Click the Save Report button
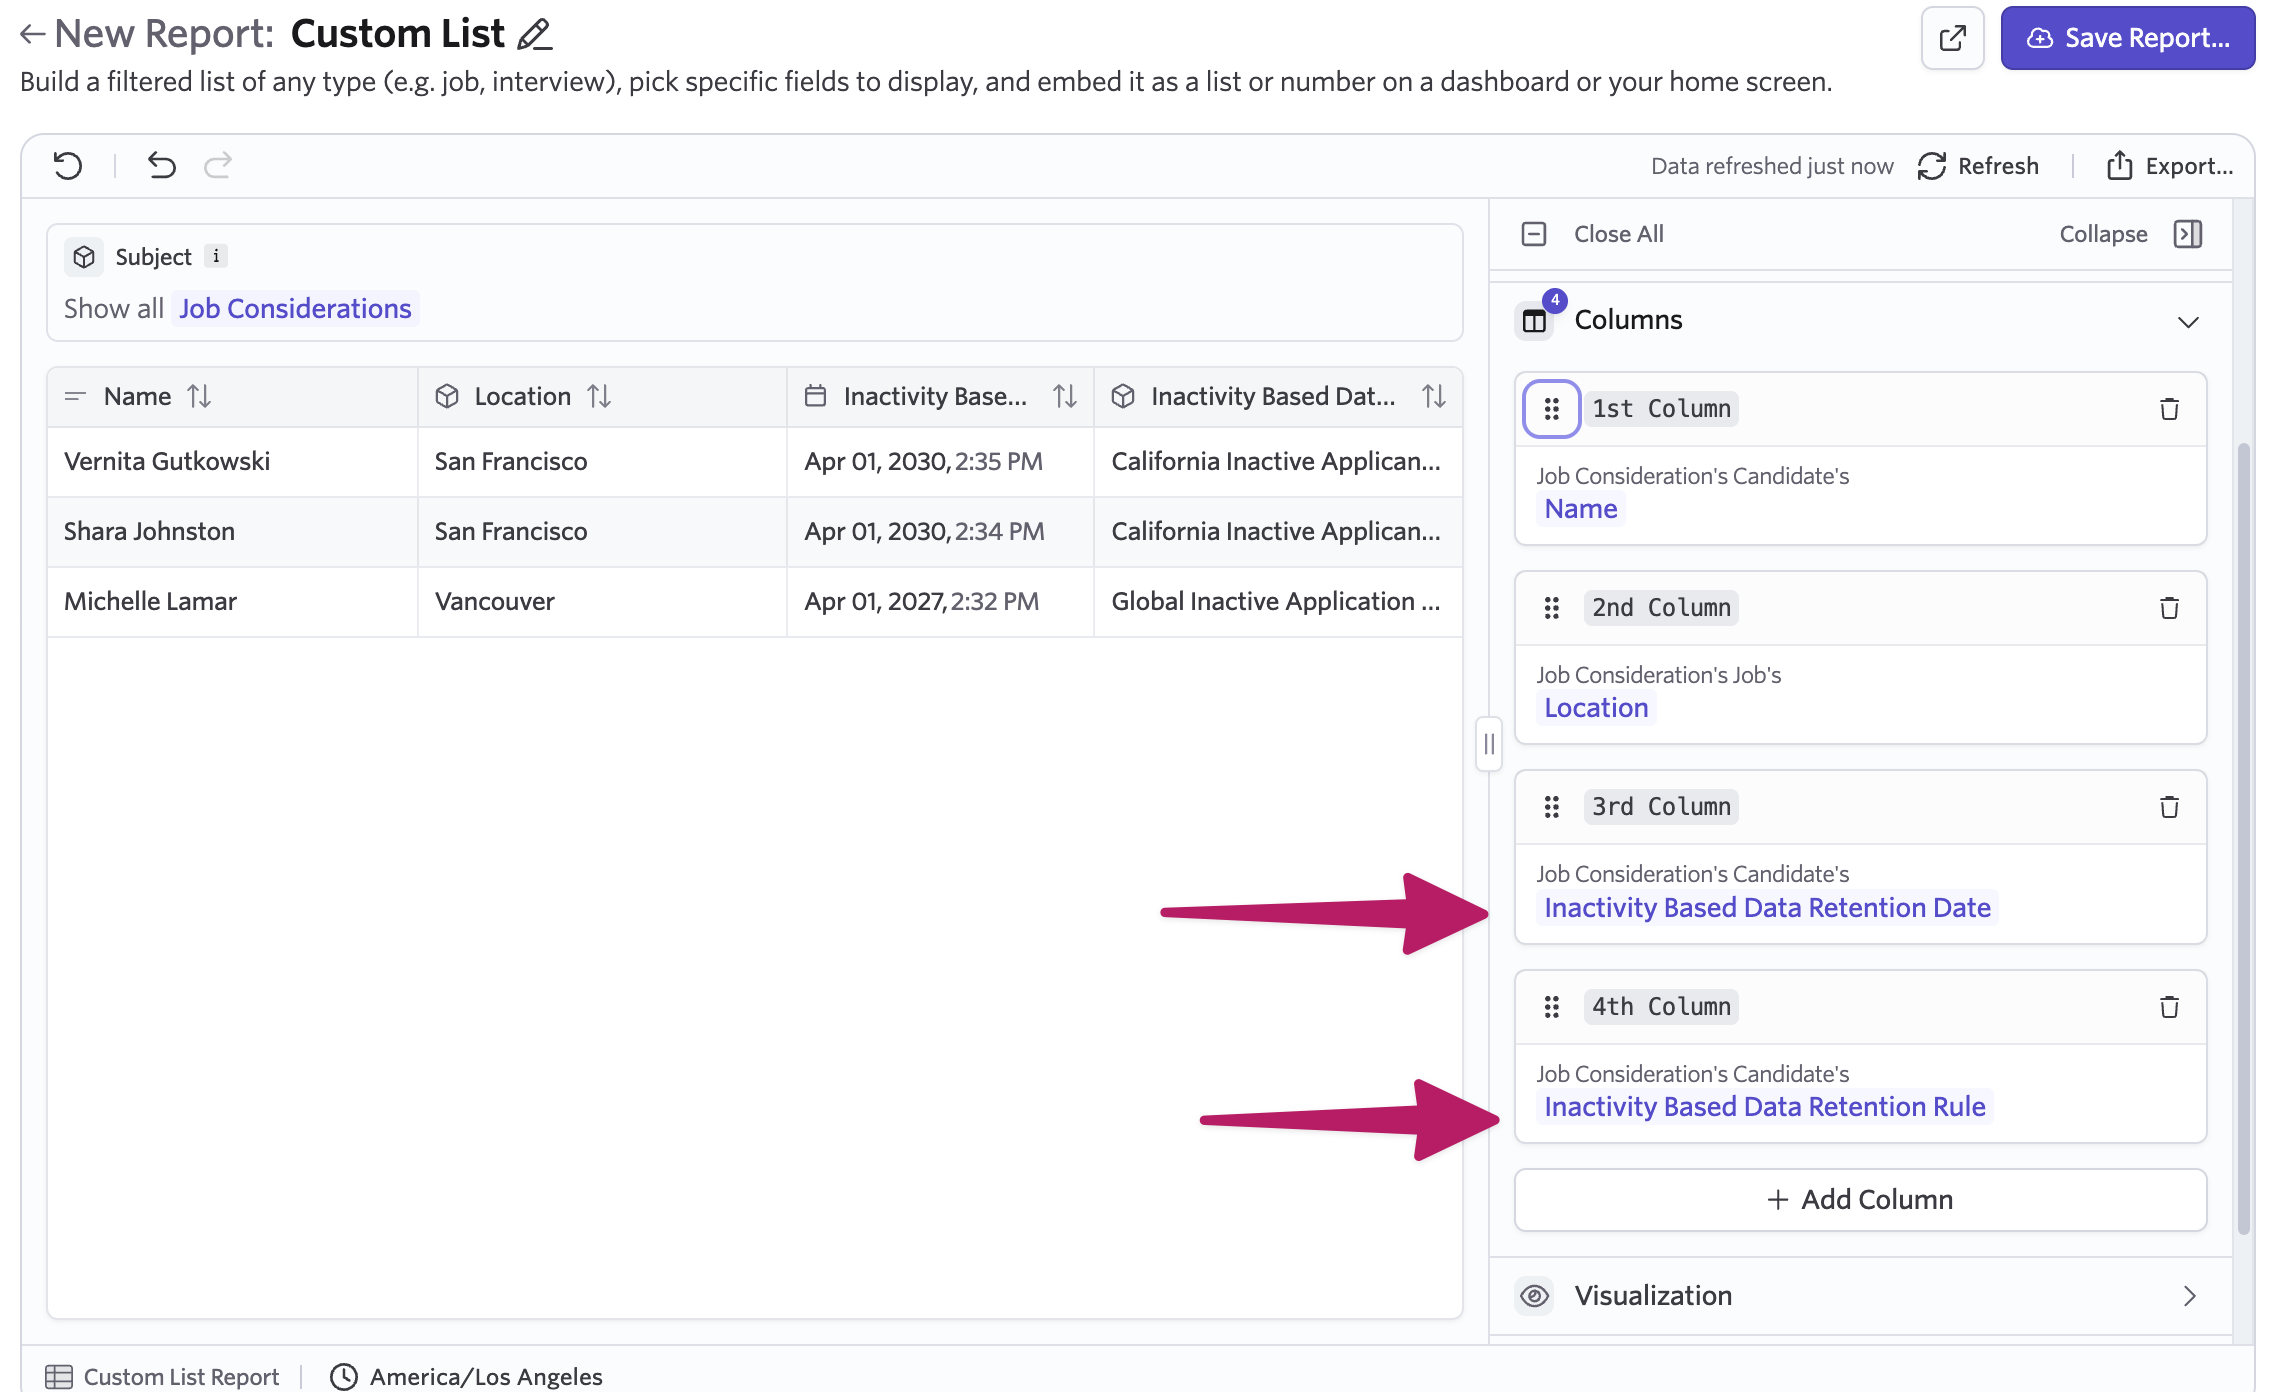Screen dimensions: 2274x1392 pyautogui.click(x=2127, y=38)
